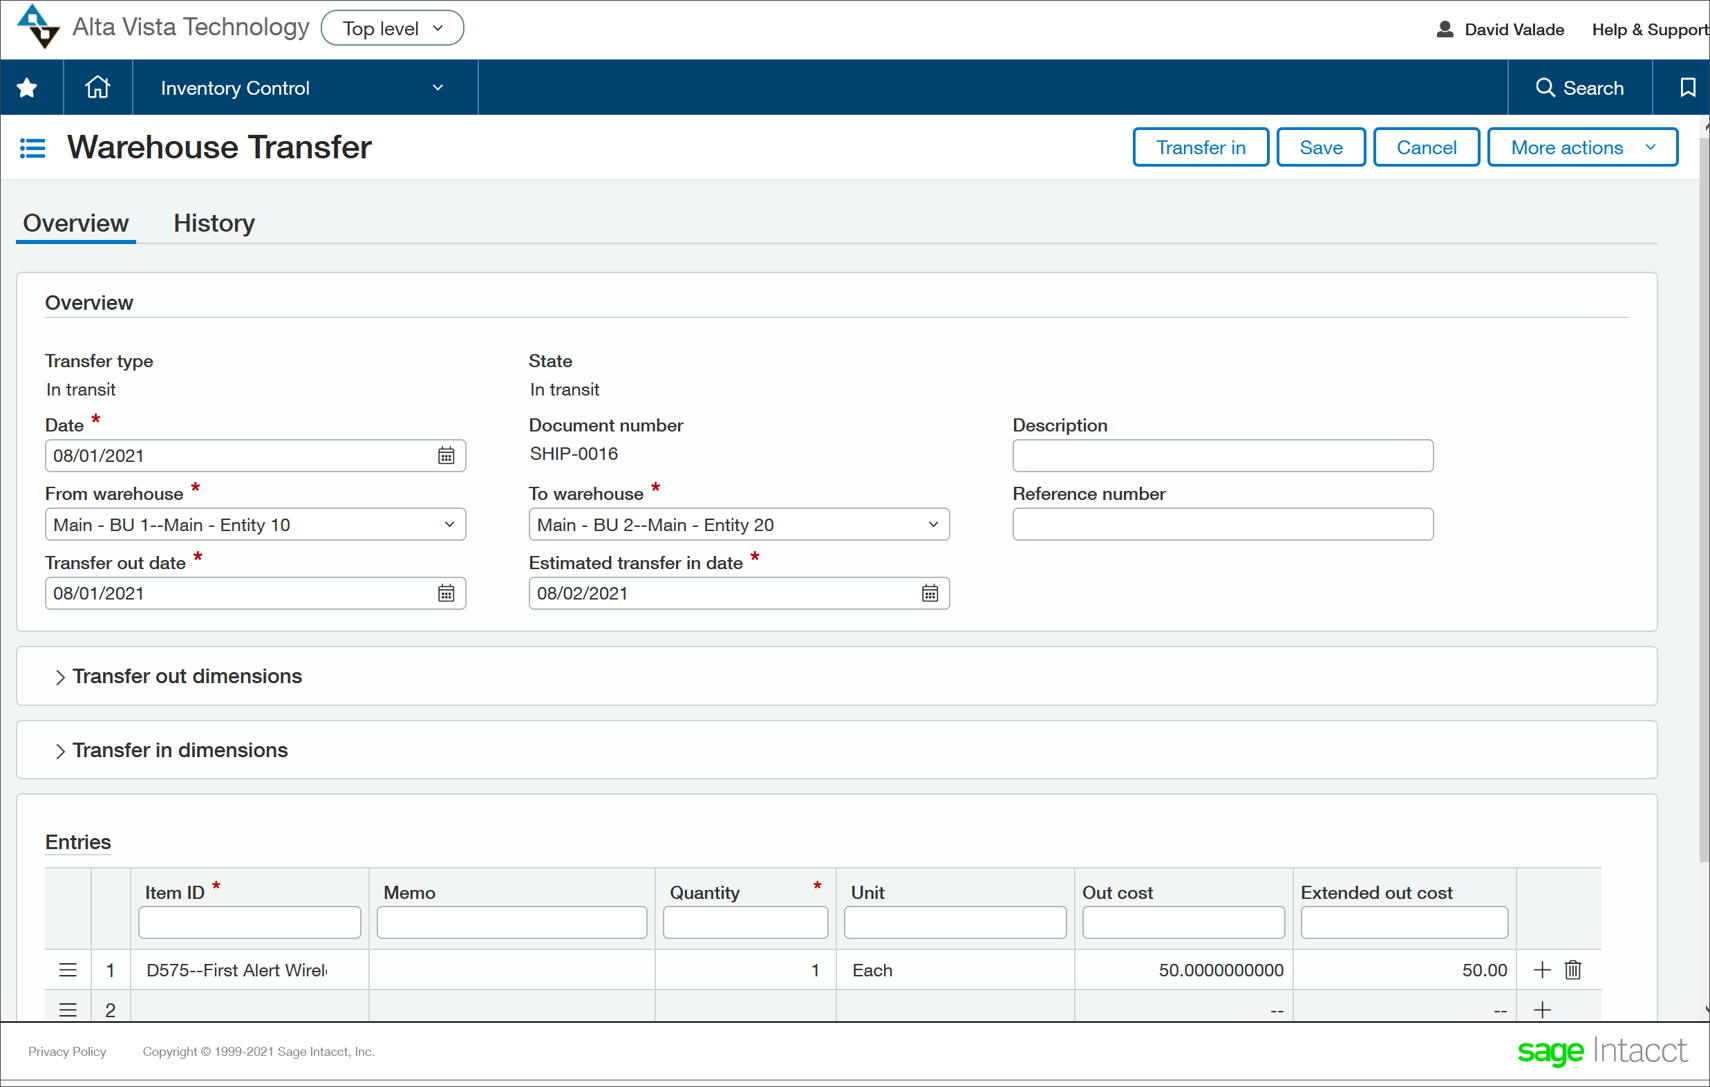The height and width of the screenshot is (1087, 1710).
Task: Click the David Valade user name
Action: [1514, 29]
